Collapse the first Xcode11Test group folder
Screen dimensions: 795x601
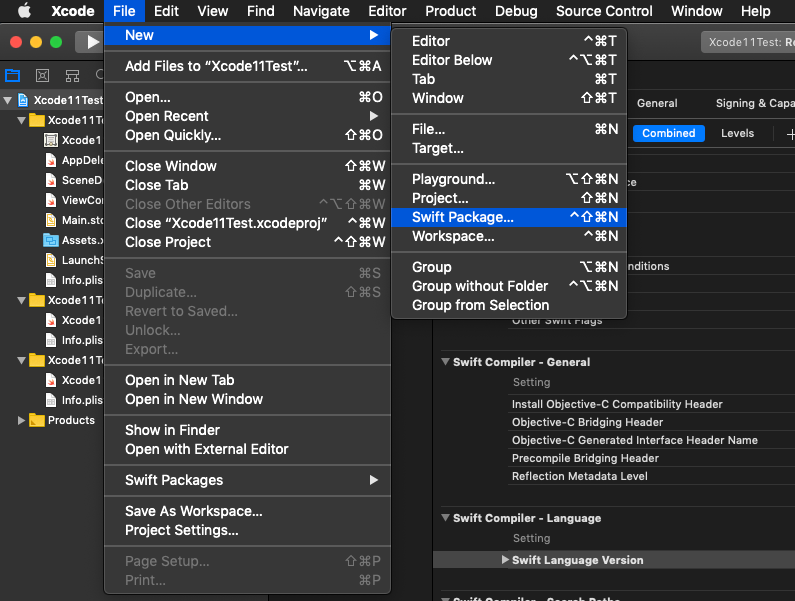[21, 120]
